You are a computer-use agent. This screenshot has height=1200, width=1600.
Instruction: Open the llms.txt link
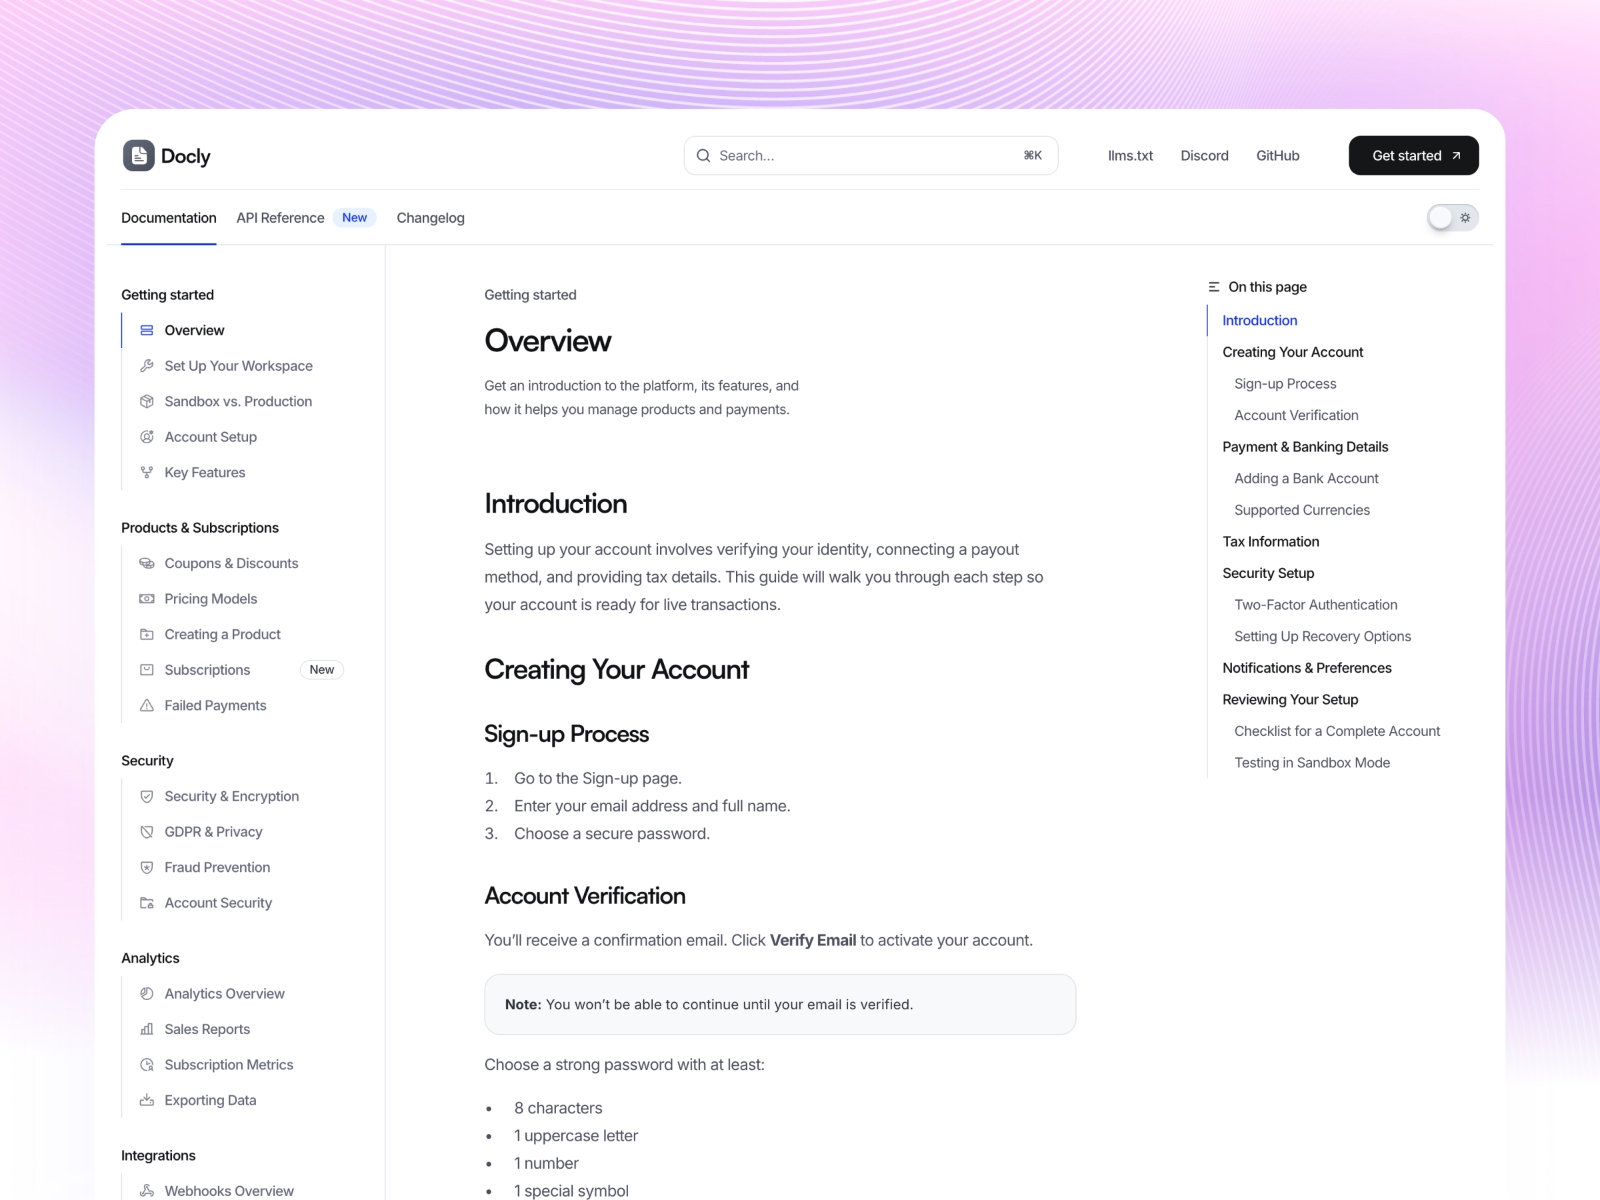click(x=1130, y=155)
